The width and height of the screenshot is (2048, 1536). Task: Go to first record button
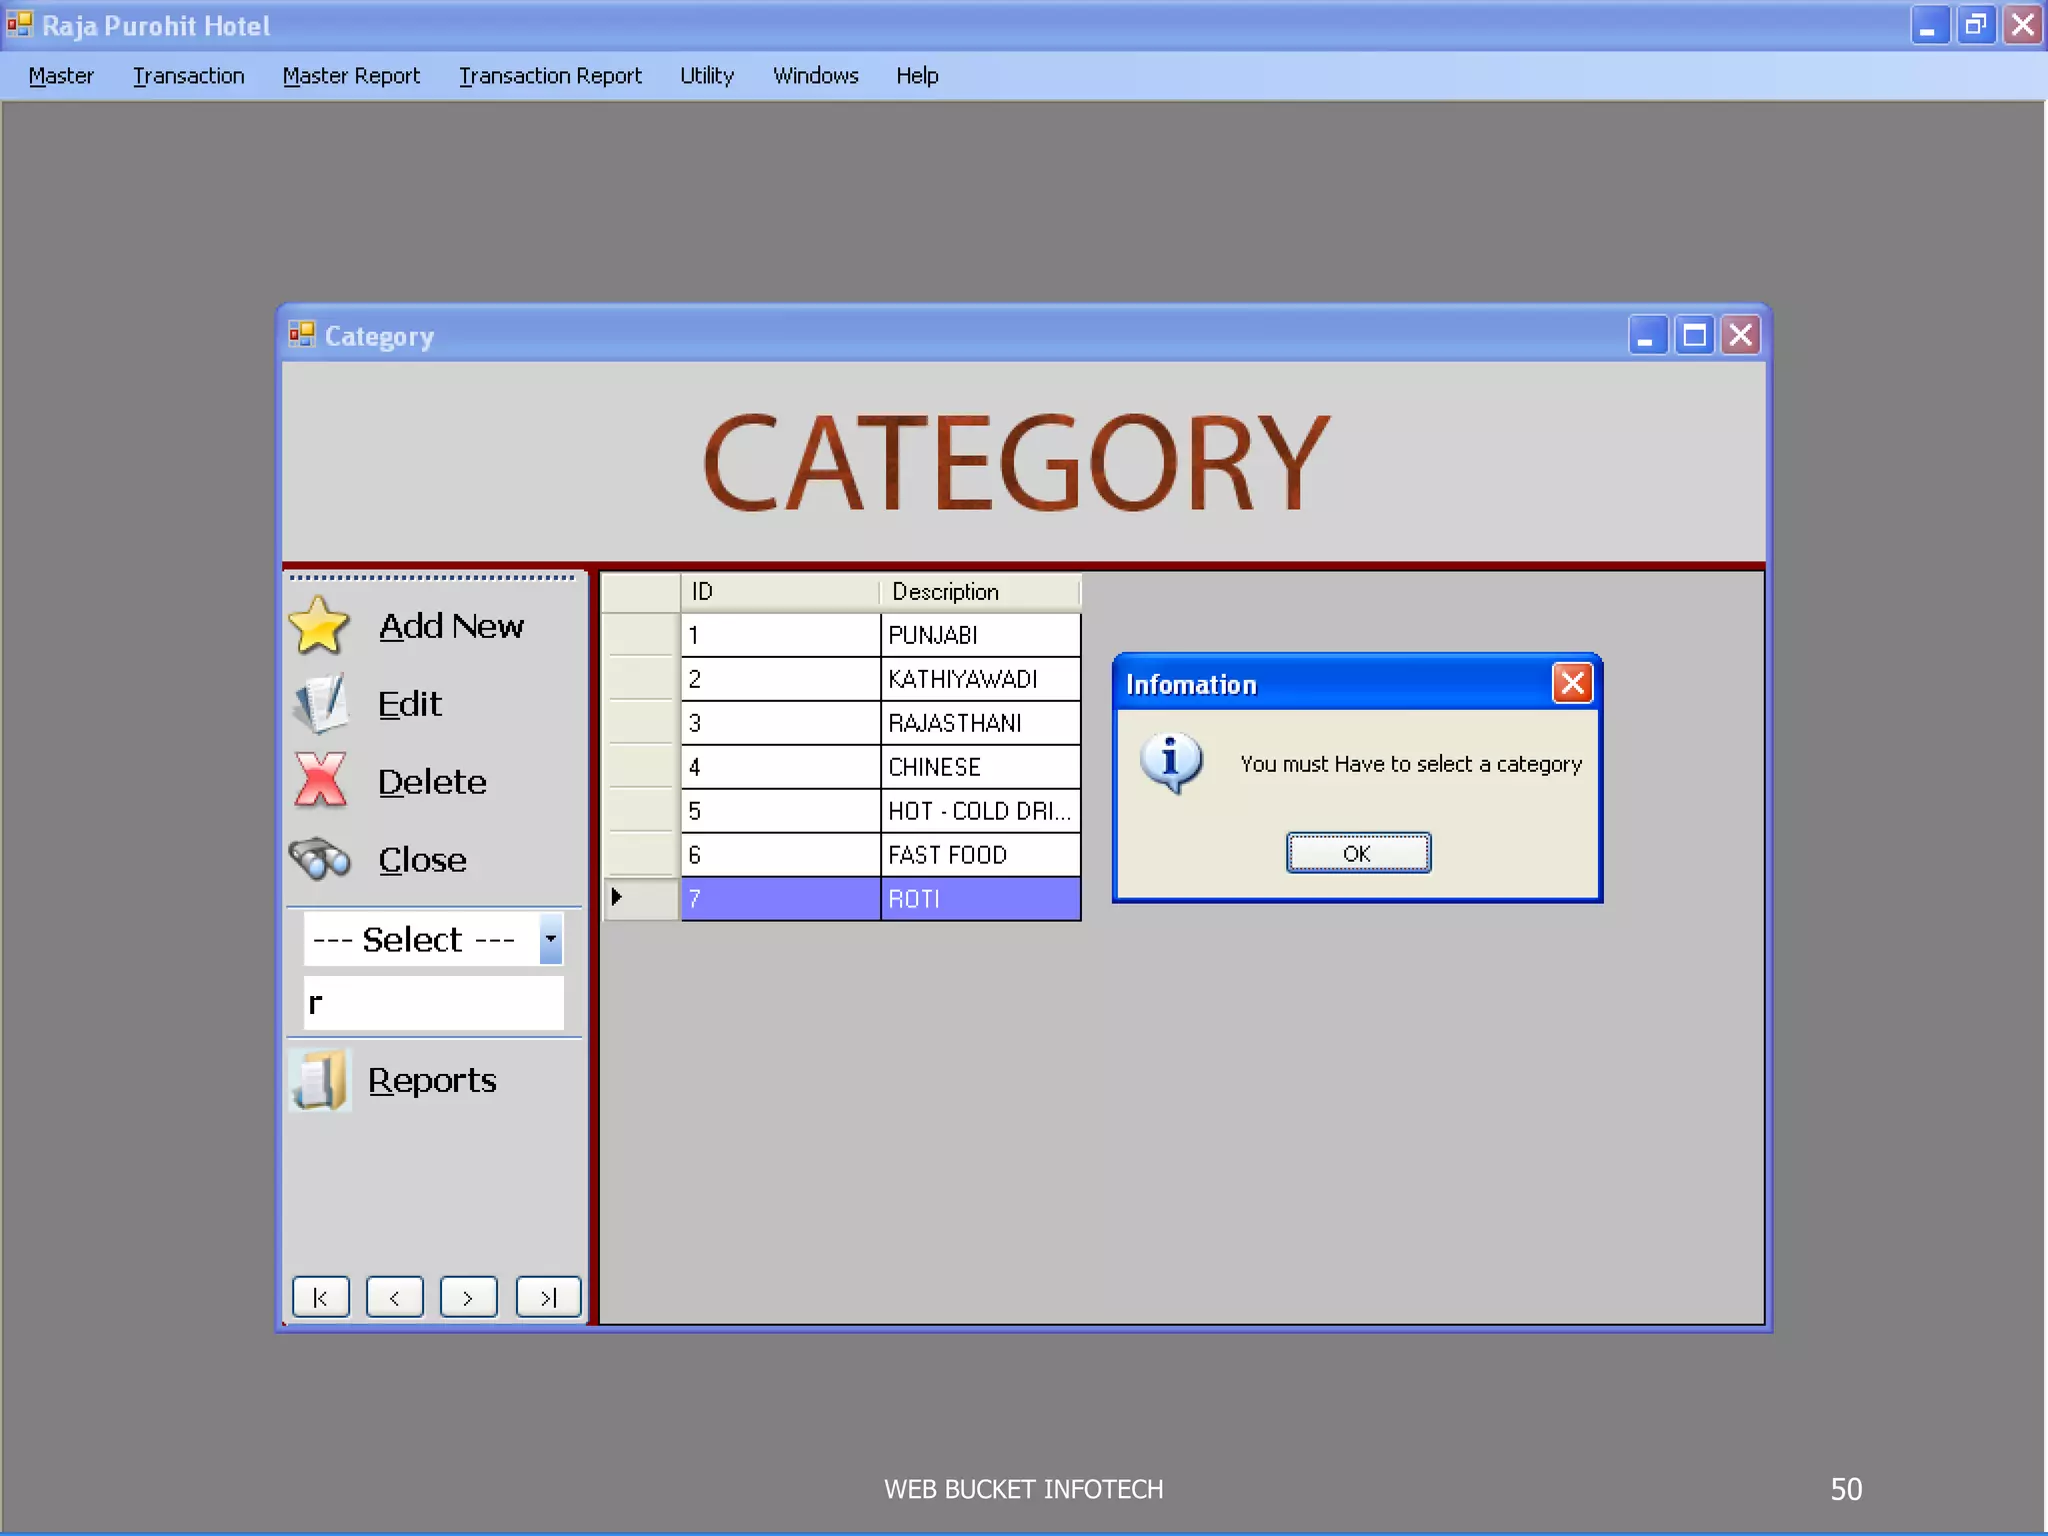pyautogui.click(x=321, y=1297)
